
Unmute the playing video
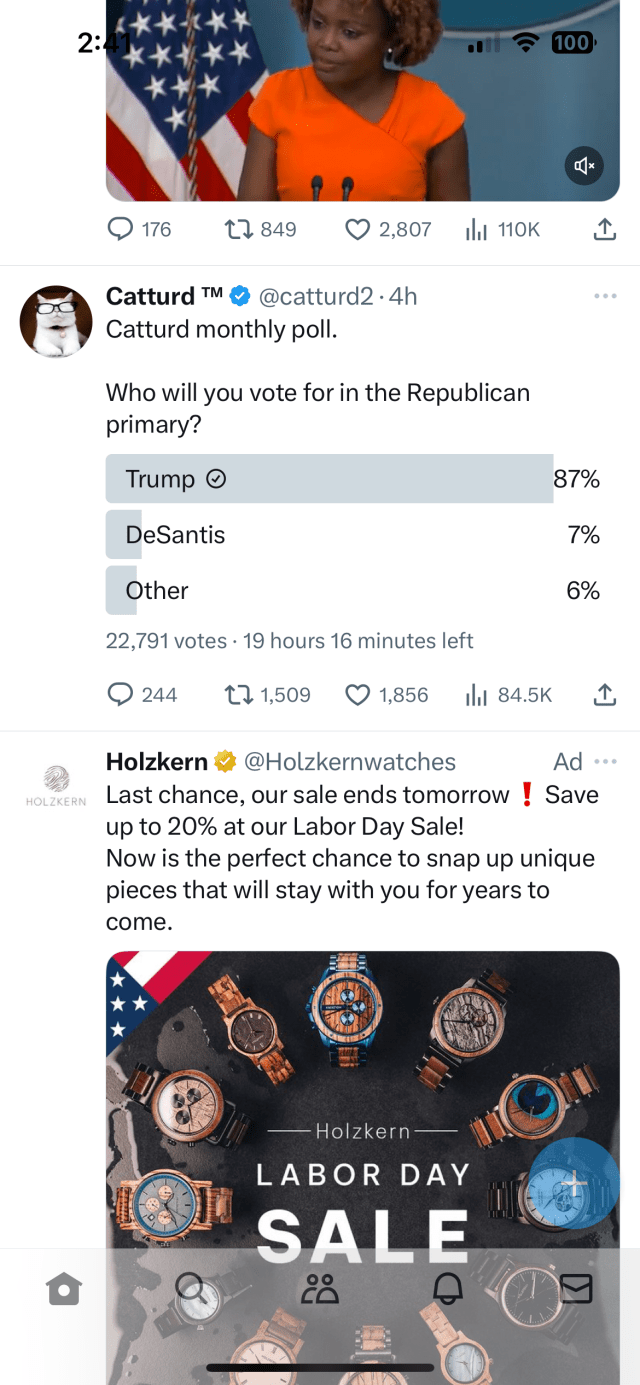click(x=584, y=167)
